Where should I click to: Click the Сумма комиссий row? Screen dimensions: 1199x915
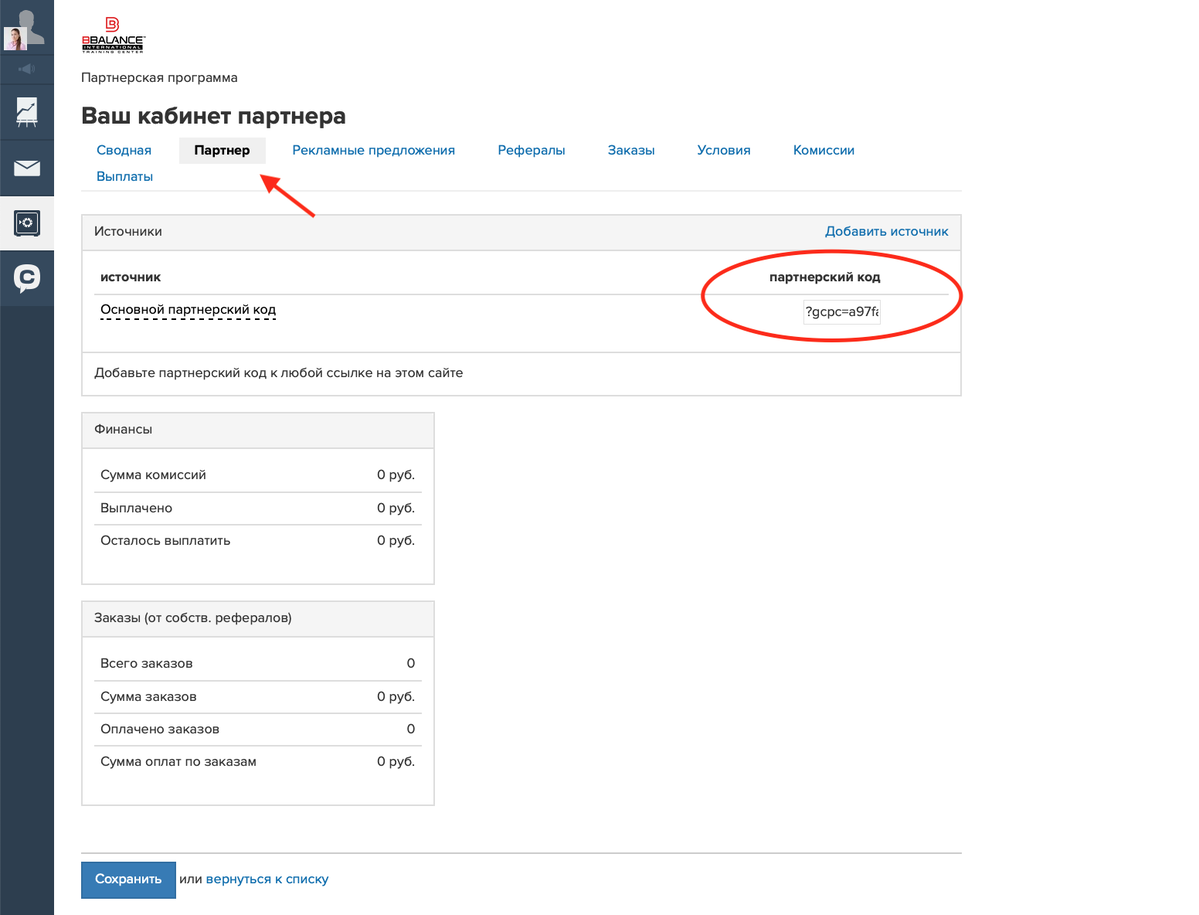258,475
